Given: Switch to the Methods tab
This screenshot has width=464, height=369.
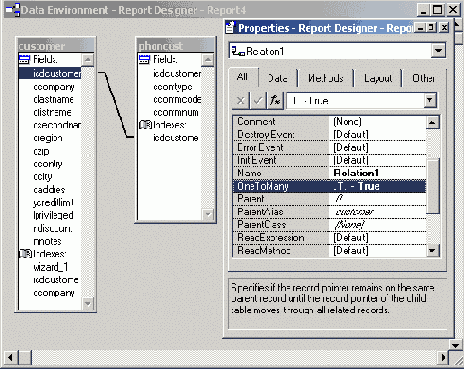Looking at the screenshot, I should pos(325,78).
